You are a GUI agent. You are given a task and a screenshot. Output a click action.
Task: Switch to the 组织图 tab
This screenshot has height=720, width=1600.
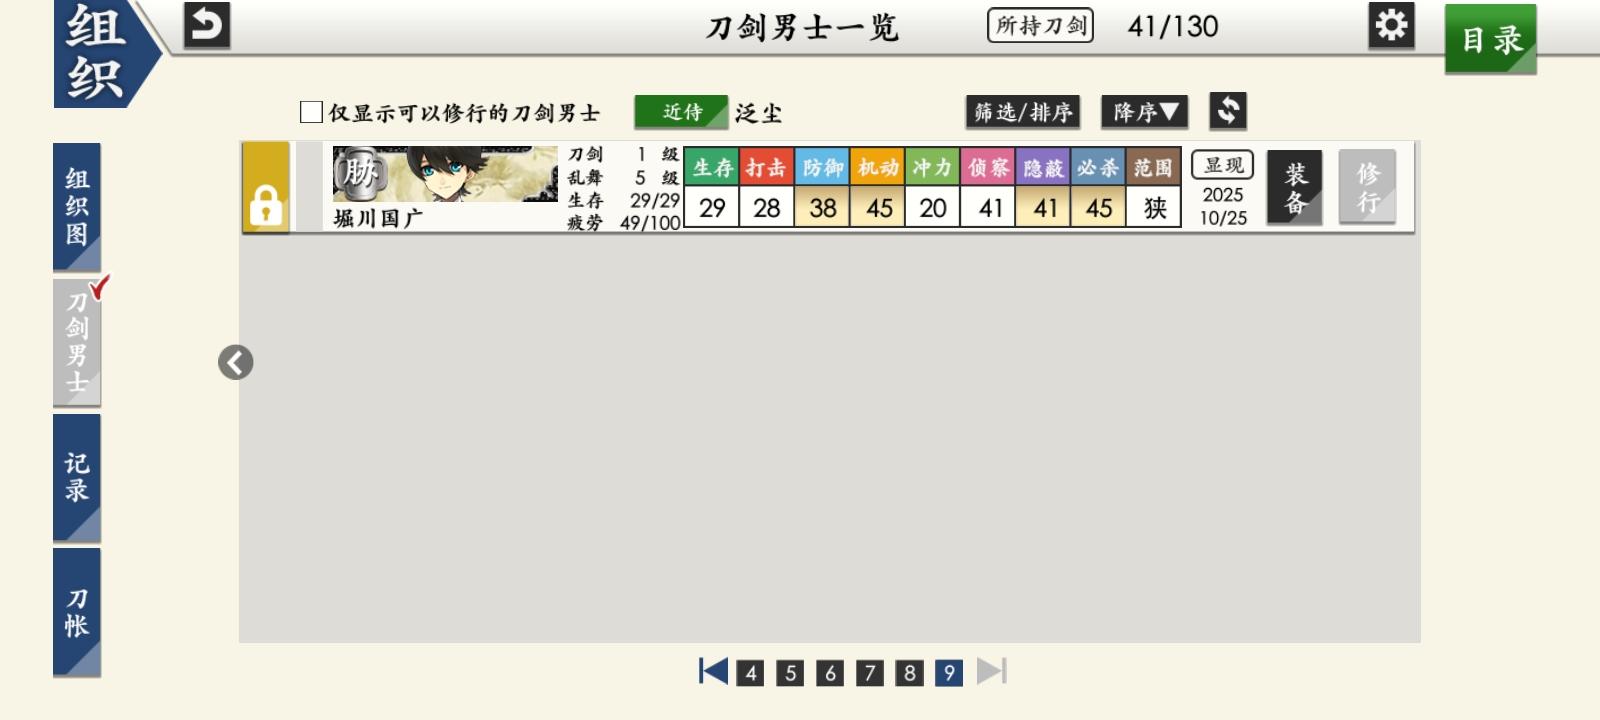[x=77, y=207]
